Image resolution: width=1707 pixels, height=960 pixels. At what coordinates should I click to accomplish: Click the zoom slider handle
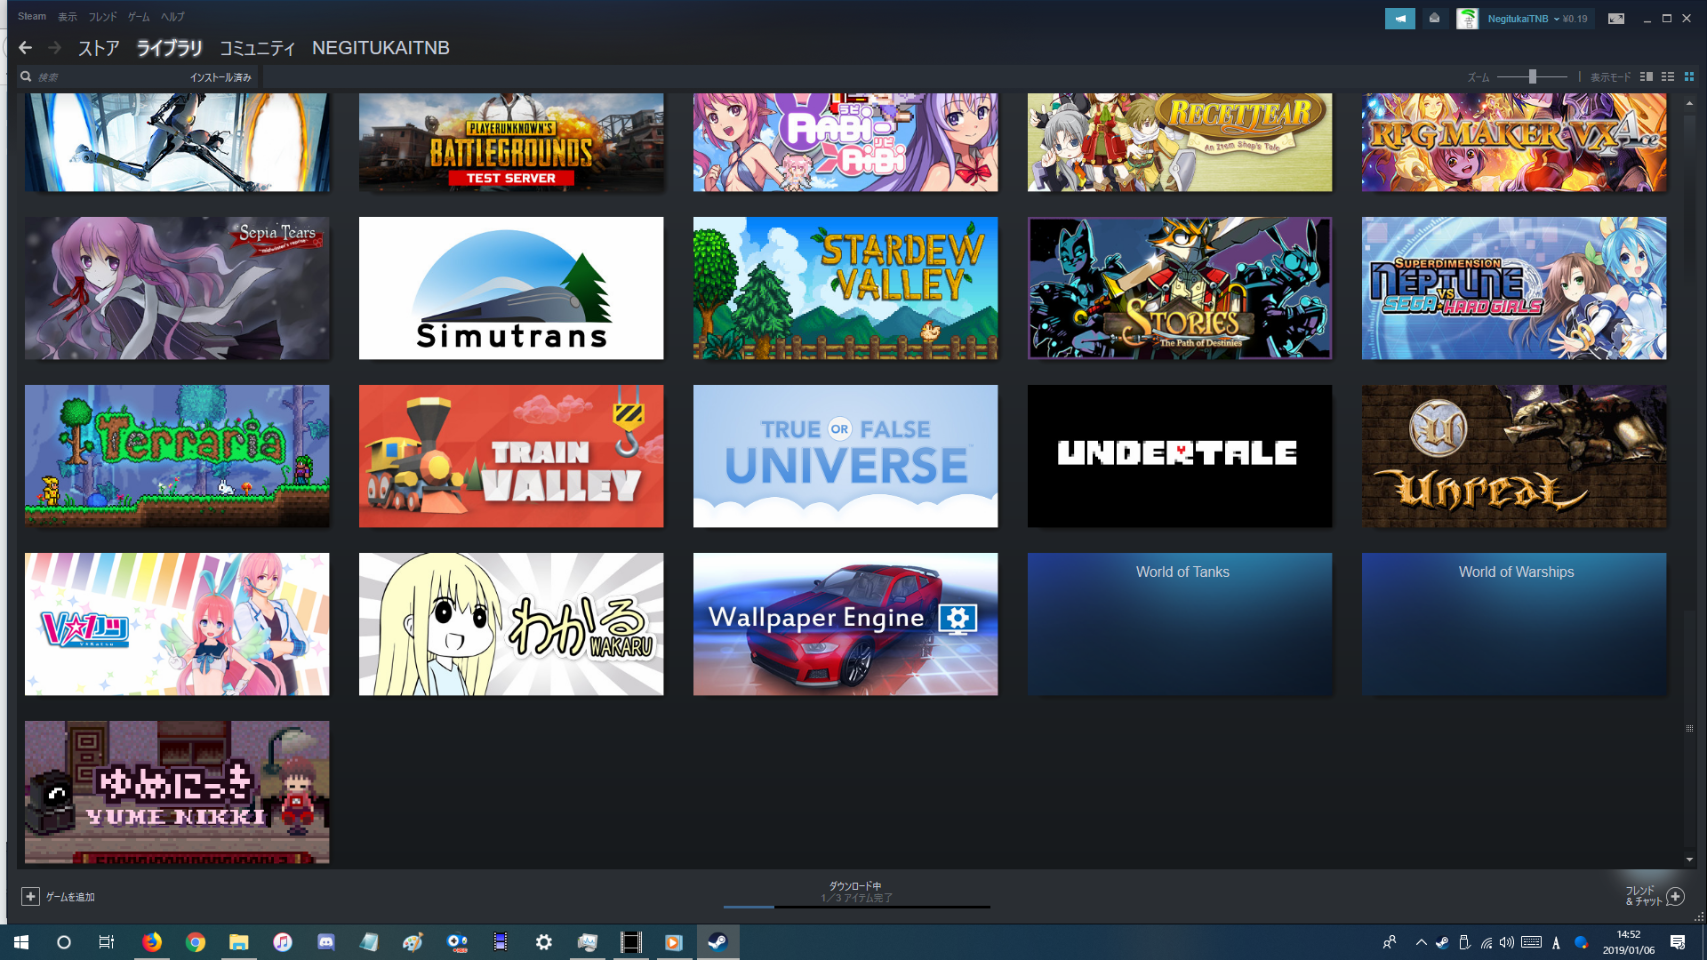pyautogui.click(x=1532, y=77)
